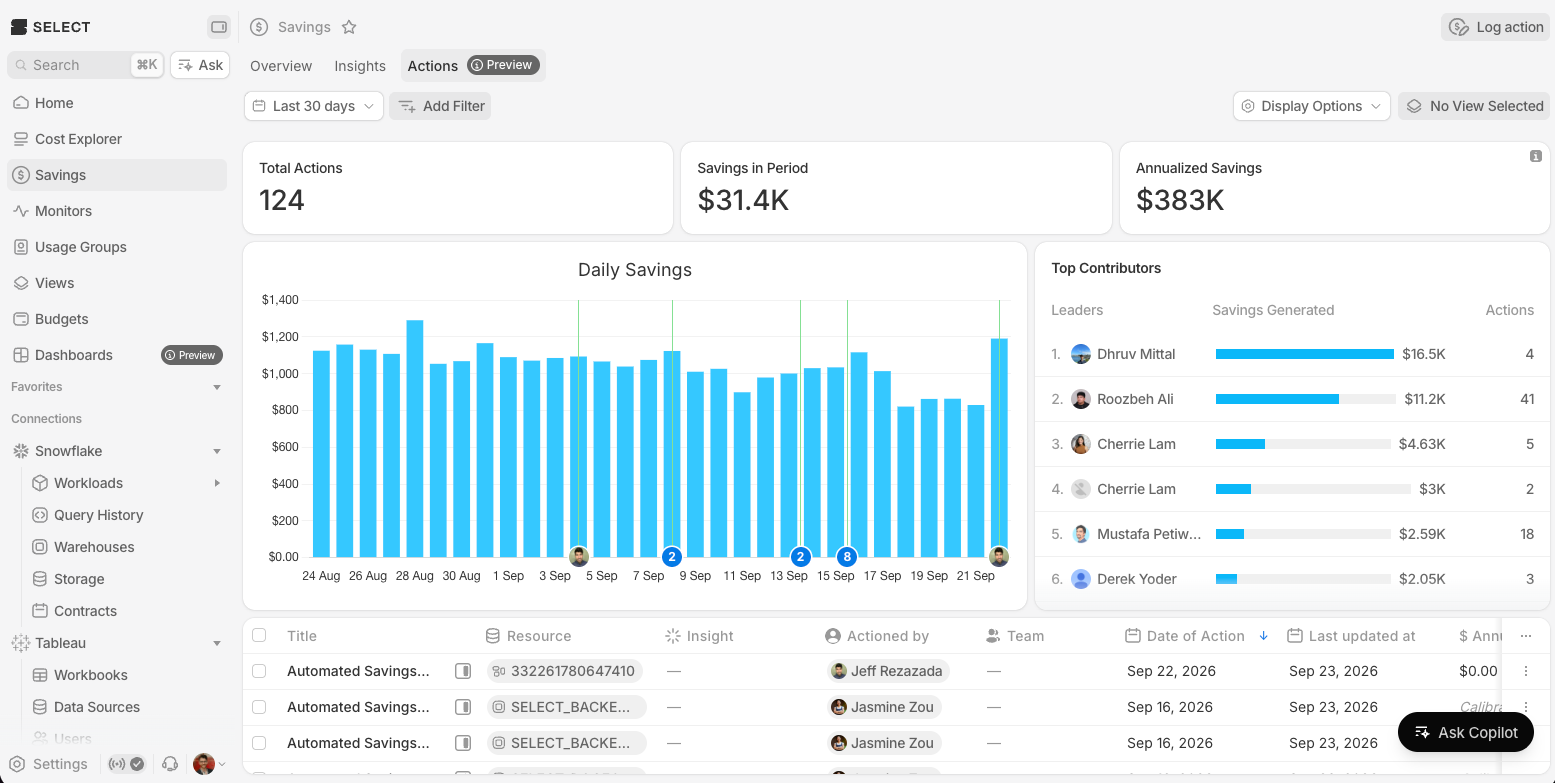
Task: Collapse the Tableau connection section
Action: 217,643
